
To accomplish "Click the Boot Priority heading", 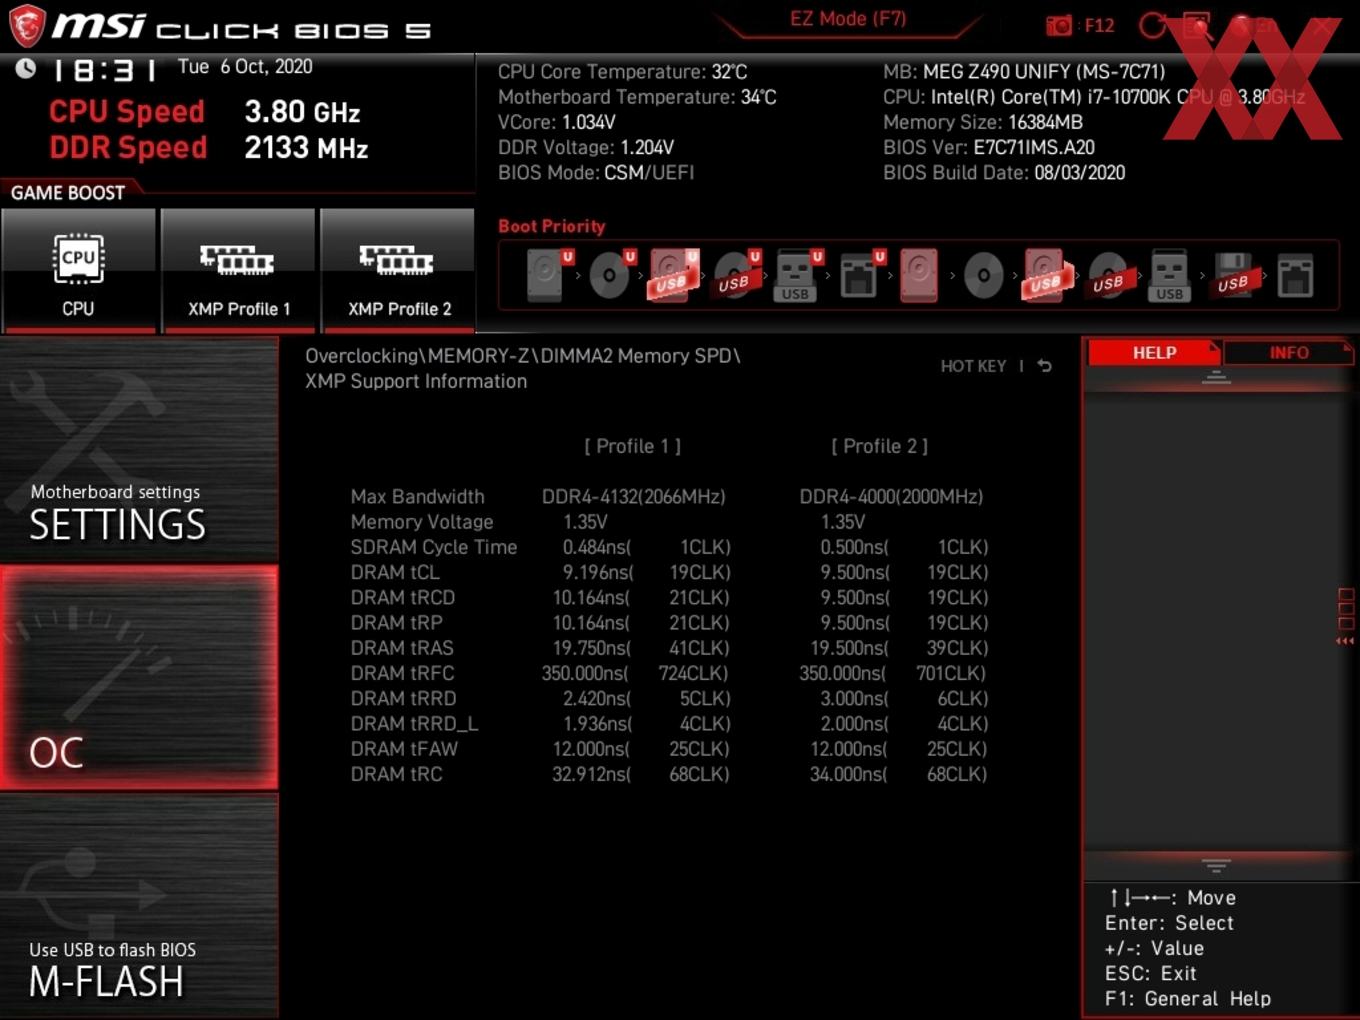I will coord(552,226).
